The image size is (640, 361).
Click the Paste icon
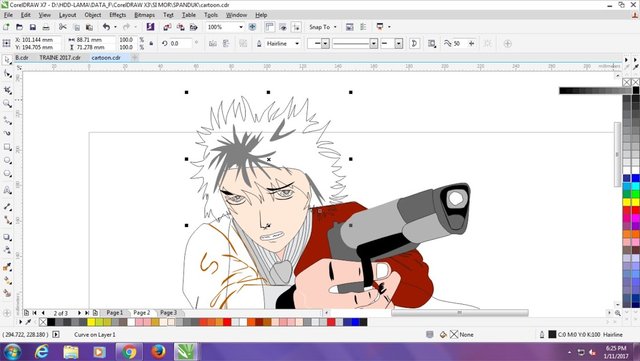click(89, 27)
